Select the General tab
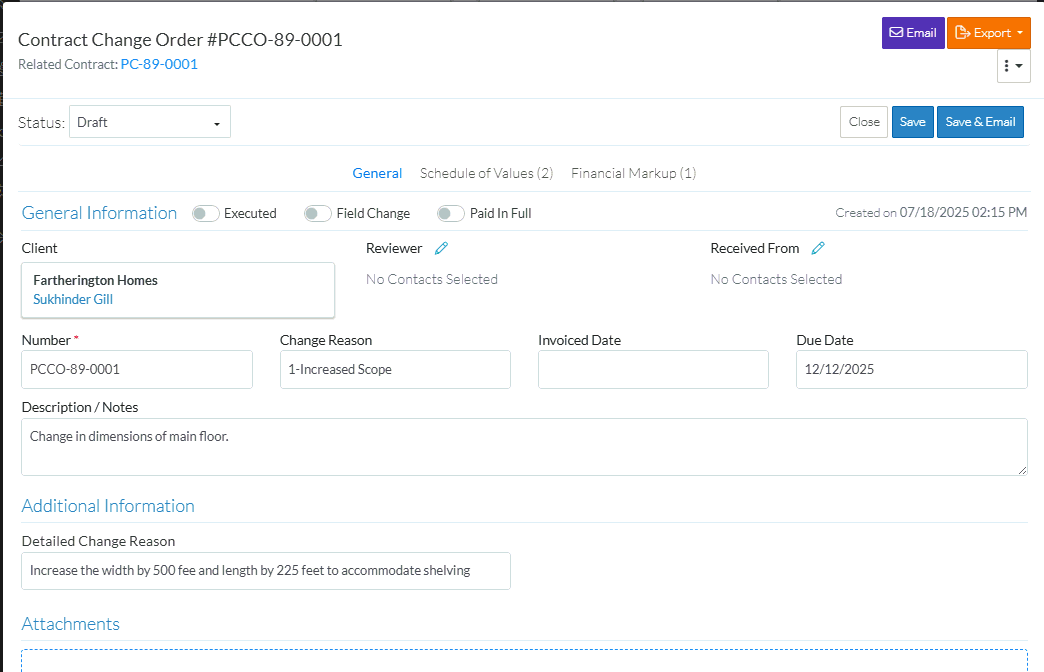 click(x=377, y=173)
